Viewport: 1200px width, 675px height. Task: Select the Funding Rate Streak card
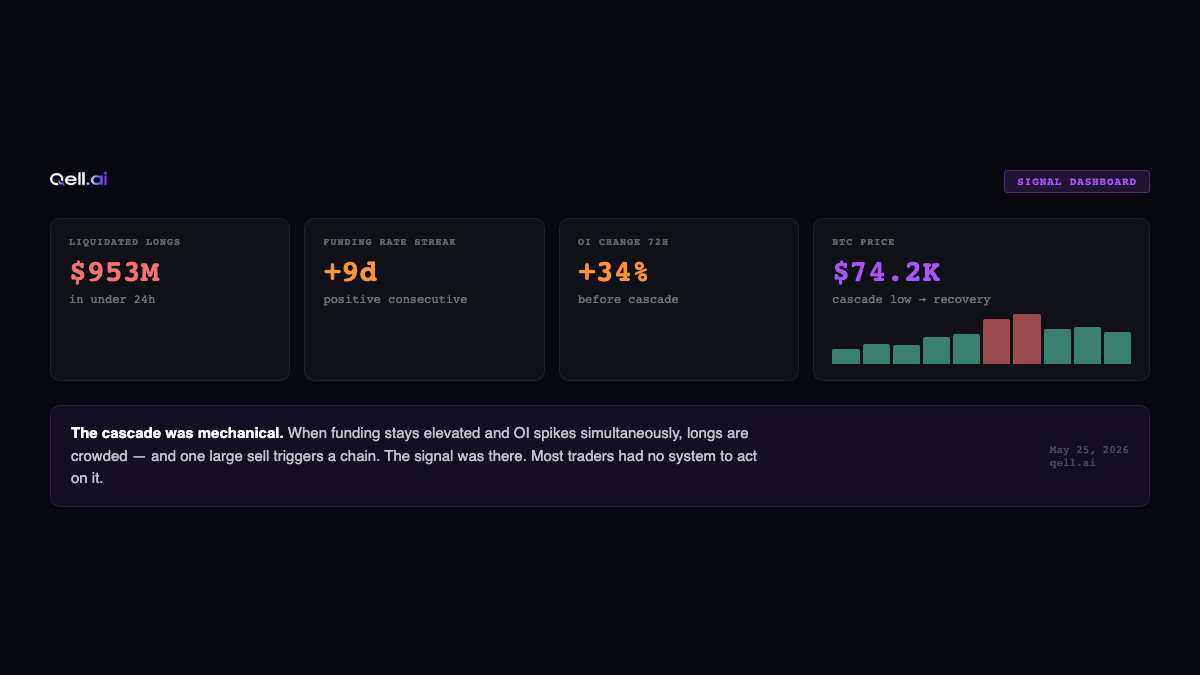click(424, 299)
